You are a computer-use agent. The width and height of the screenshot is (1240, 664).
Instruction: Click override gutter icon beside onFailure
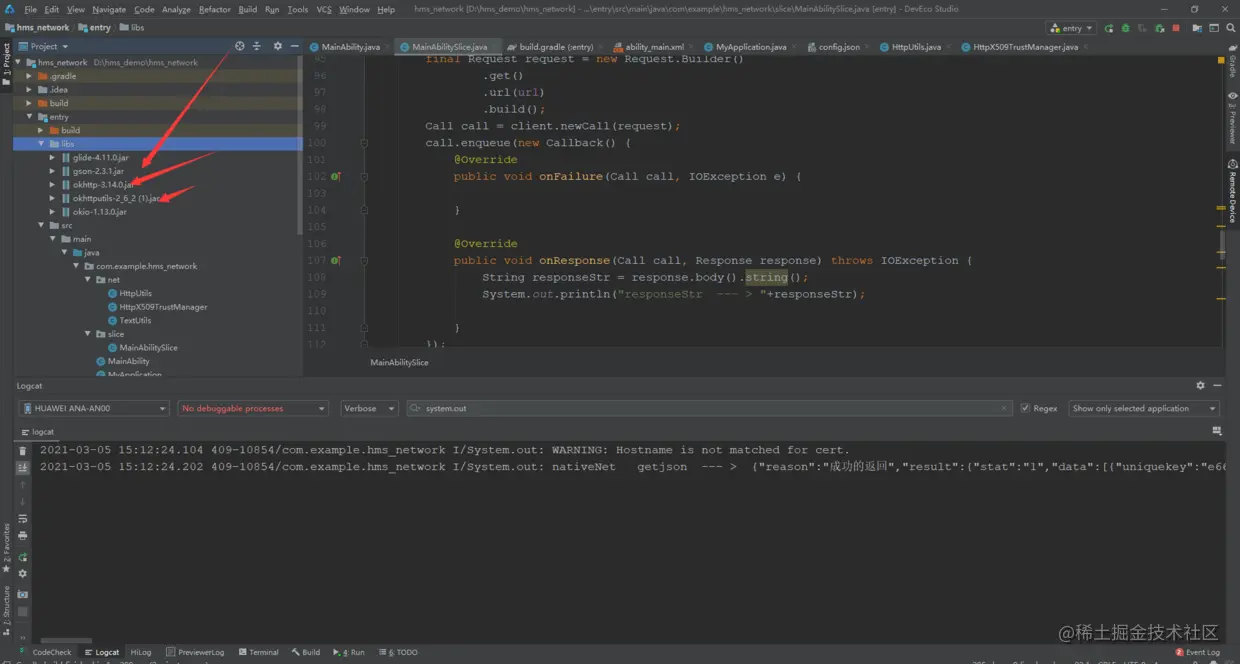point(336,177)
